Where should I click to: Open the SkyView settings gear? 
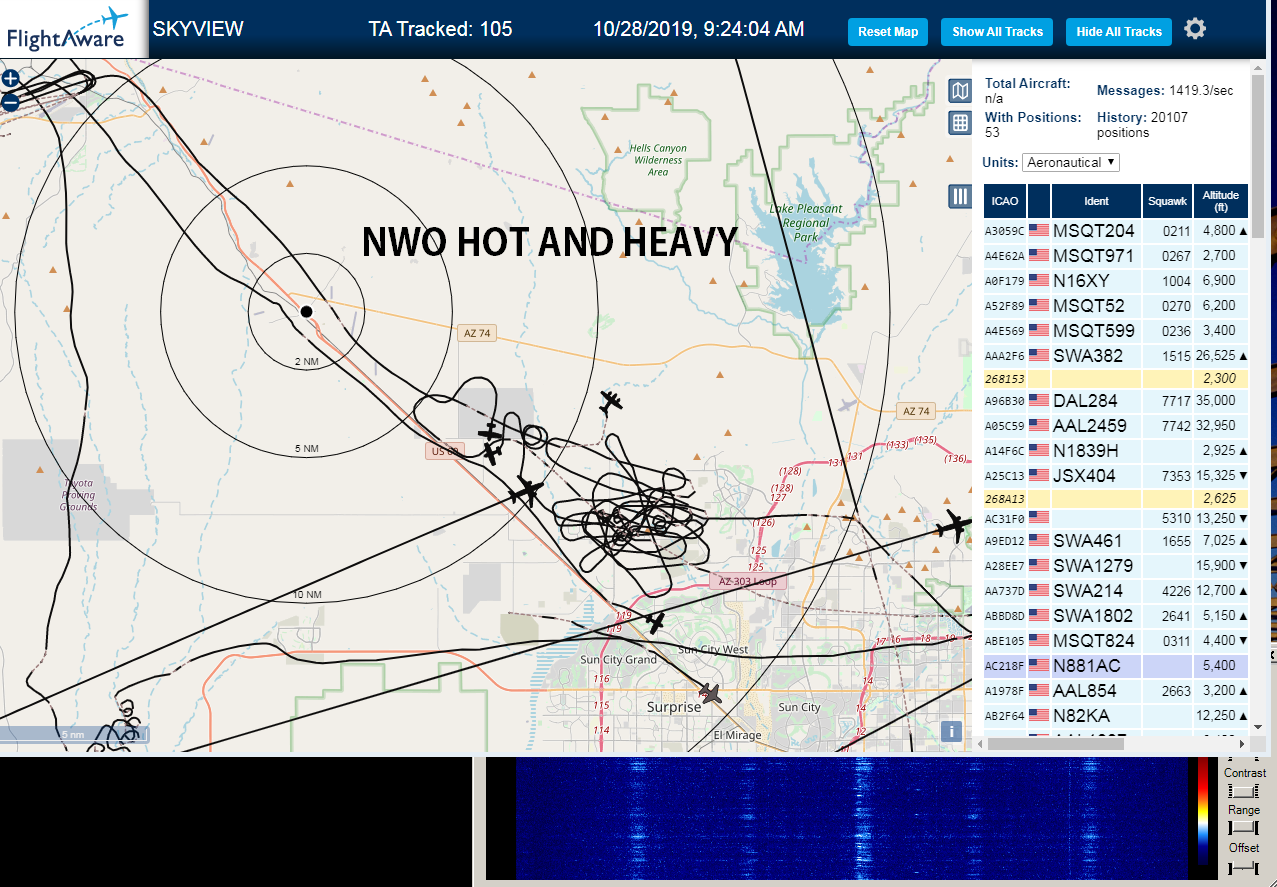tap(1195, 29)
